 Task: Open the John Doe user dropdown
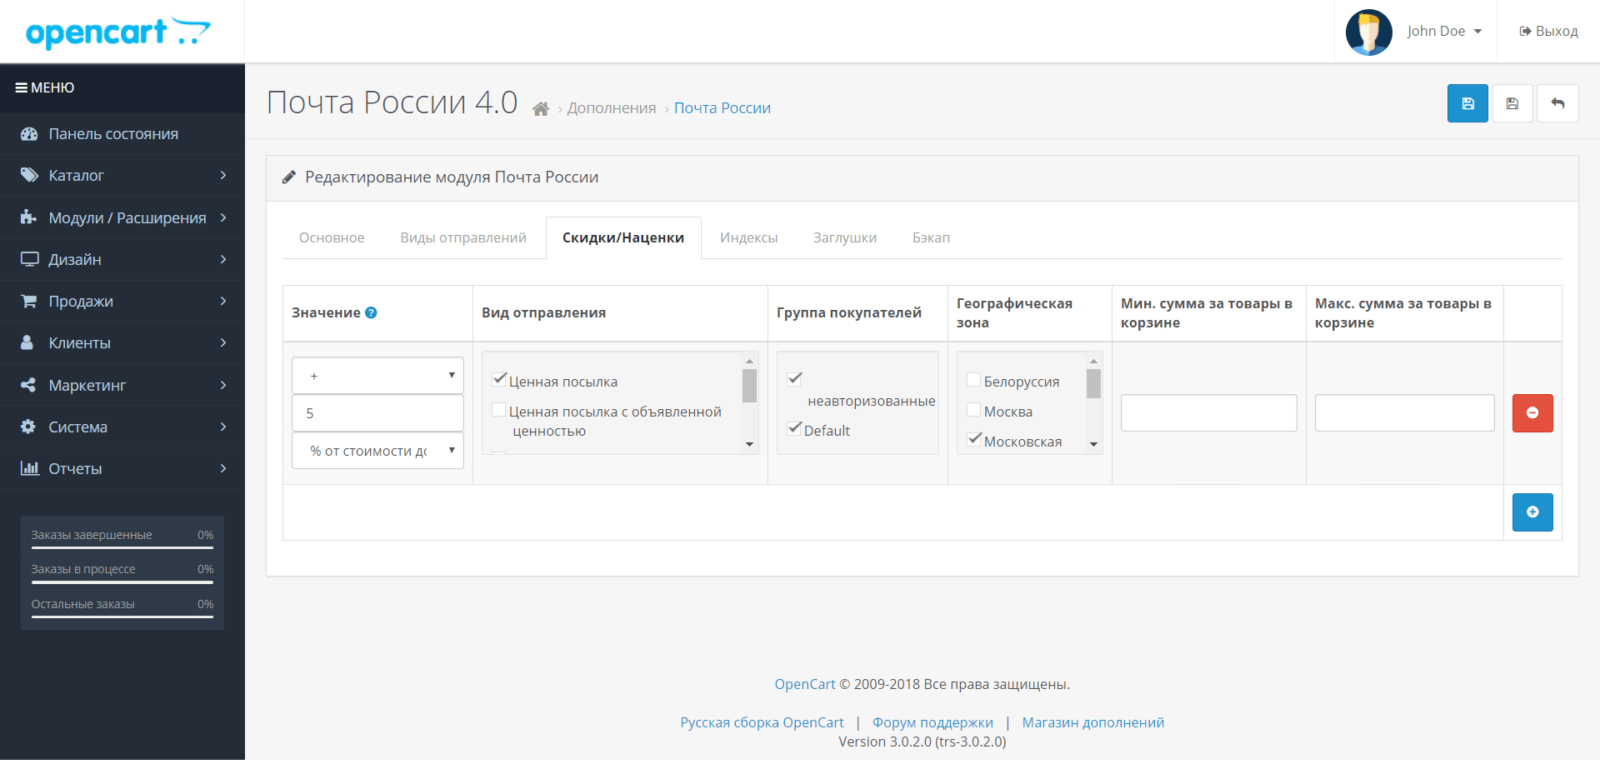(1444, 31)
